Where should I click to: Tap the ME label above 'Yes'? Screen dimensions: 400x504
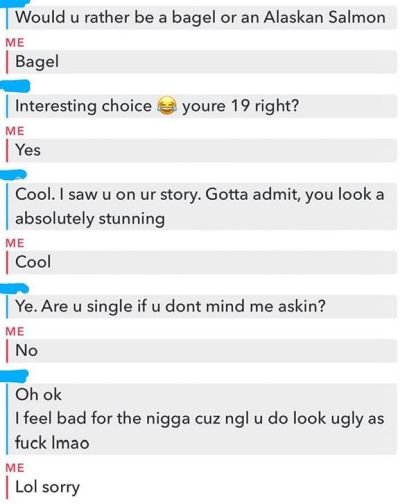pyautogui.click(x=15, y=131)
